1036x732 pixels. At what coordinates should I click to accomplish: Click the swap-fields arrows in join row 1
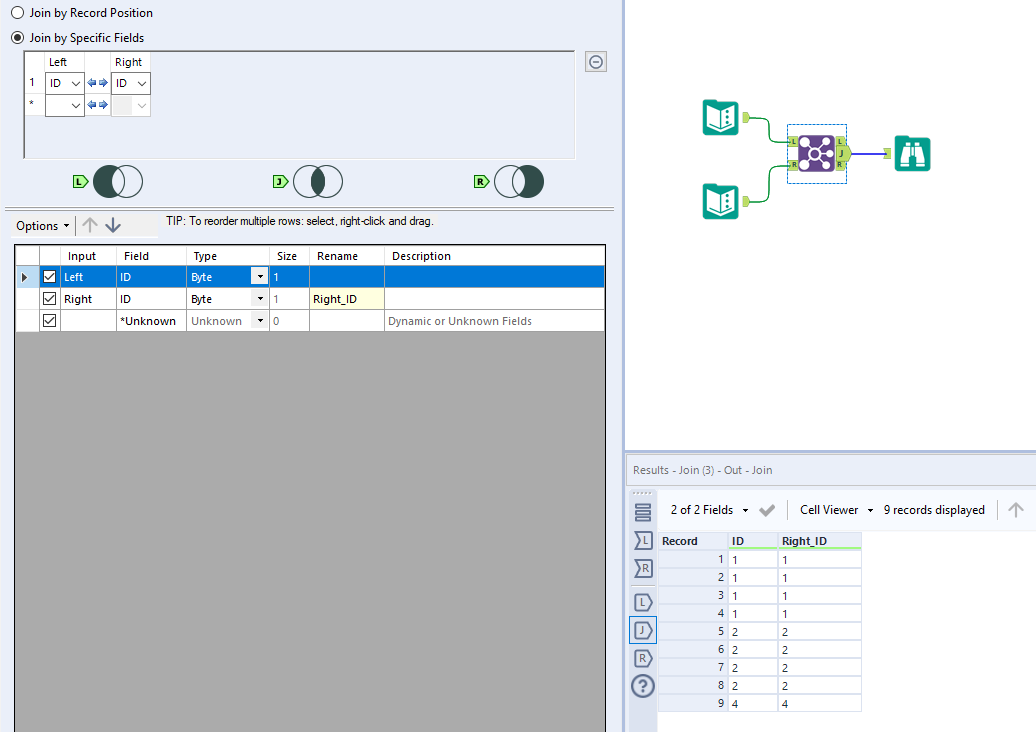(98, 83)
